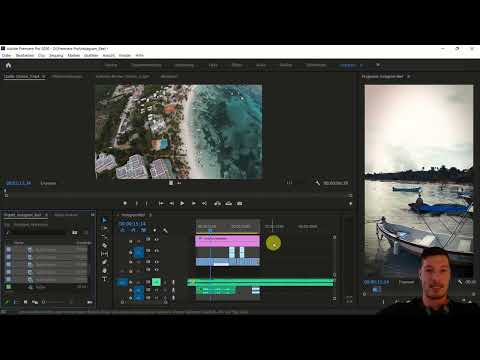Select the Type tool
480x360 pixels.
[x=105, y=279]
